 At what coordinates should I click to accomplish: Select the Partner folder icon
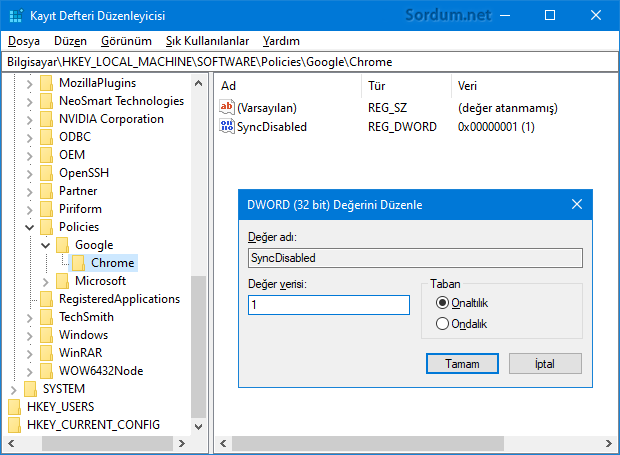46,191
